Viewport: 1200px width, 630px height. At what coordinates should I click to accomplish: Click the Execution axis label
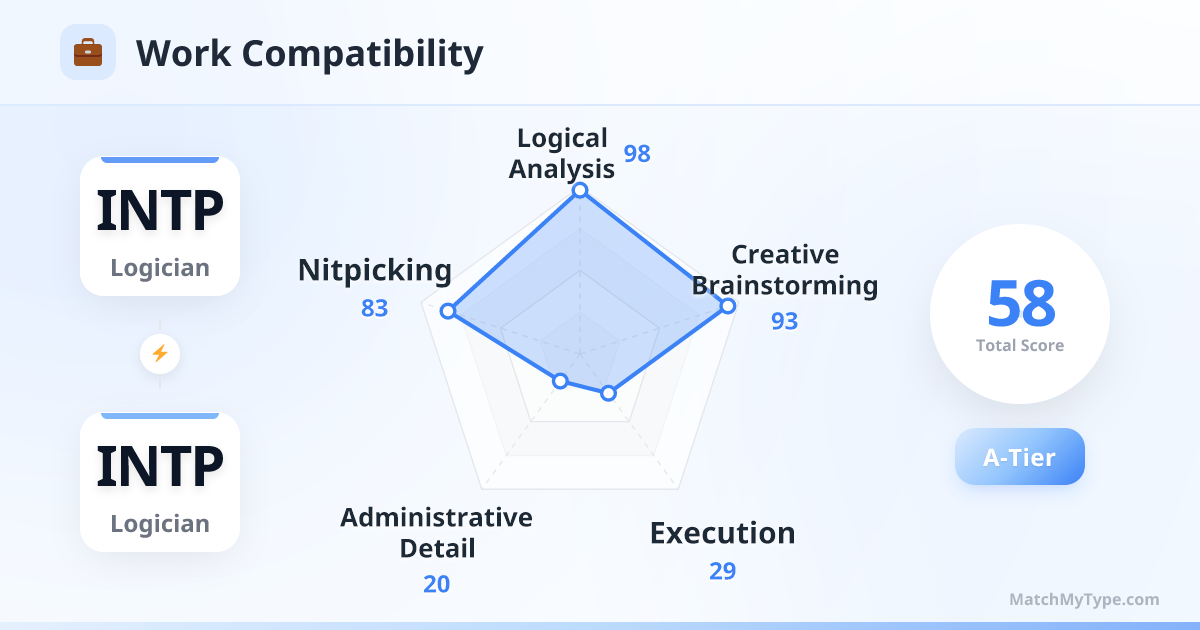[722, 533]
